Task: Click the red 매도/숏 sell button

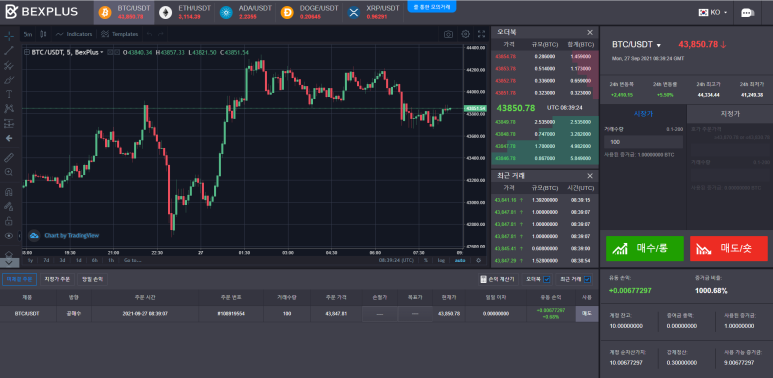Action: click(729, 248)
